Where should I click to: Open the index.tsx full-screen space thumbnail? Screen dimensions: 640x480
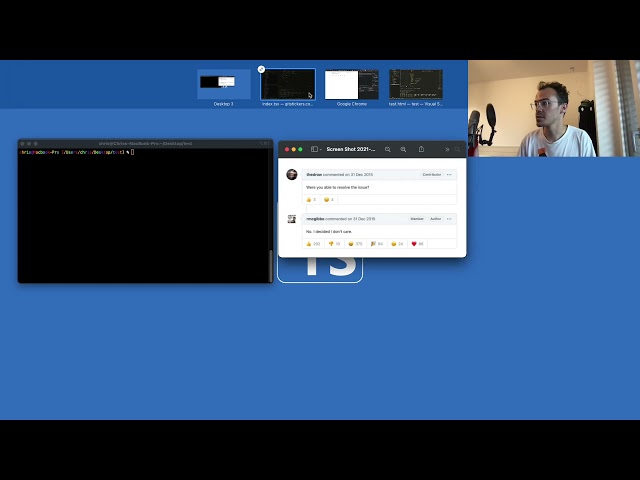(x=288, y=84)
